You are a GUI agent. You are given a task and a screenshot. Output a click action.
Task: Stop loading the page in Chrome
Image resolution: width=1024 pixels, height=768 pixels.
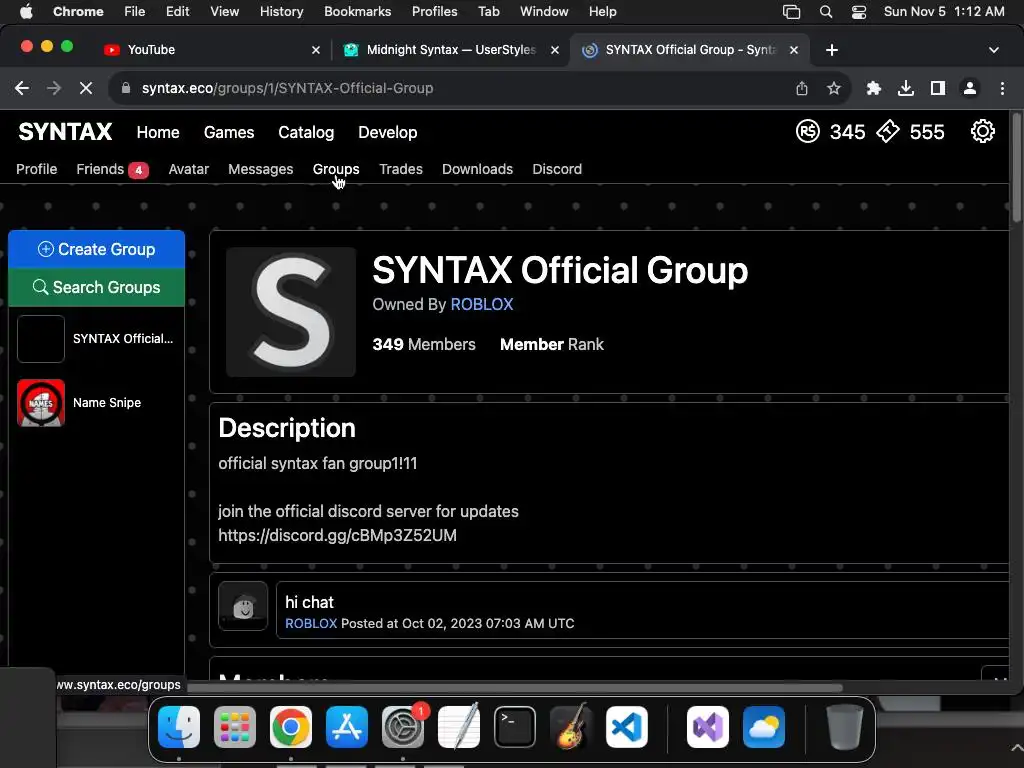tap(86, 88)
